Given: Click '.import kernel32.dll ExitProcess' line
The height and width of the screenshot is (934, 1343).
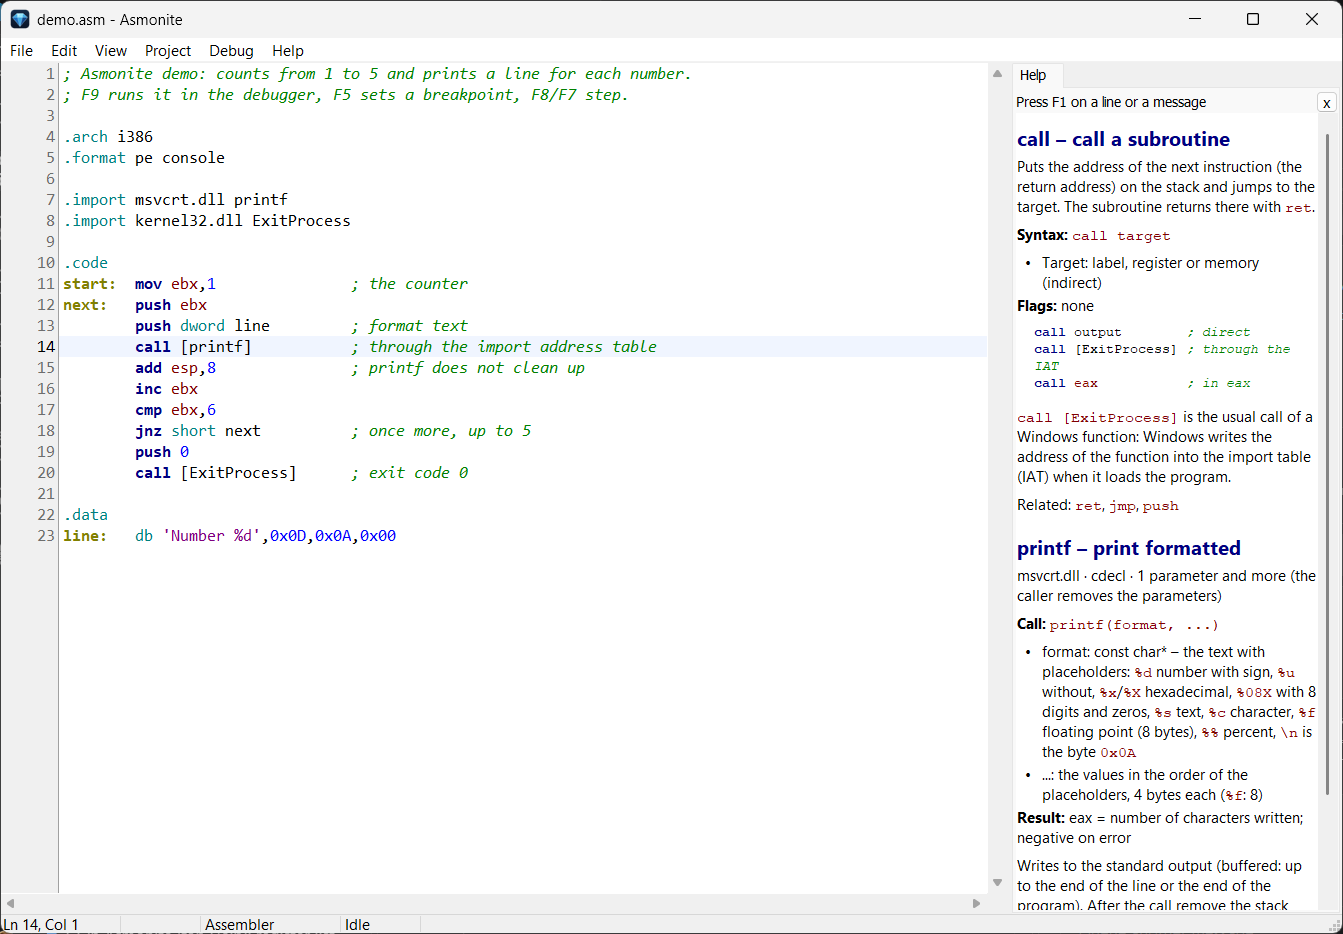Looking at the screenshot, I should tap(207, 221).
